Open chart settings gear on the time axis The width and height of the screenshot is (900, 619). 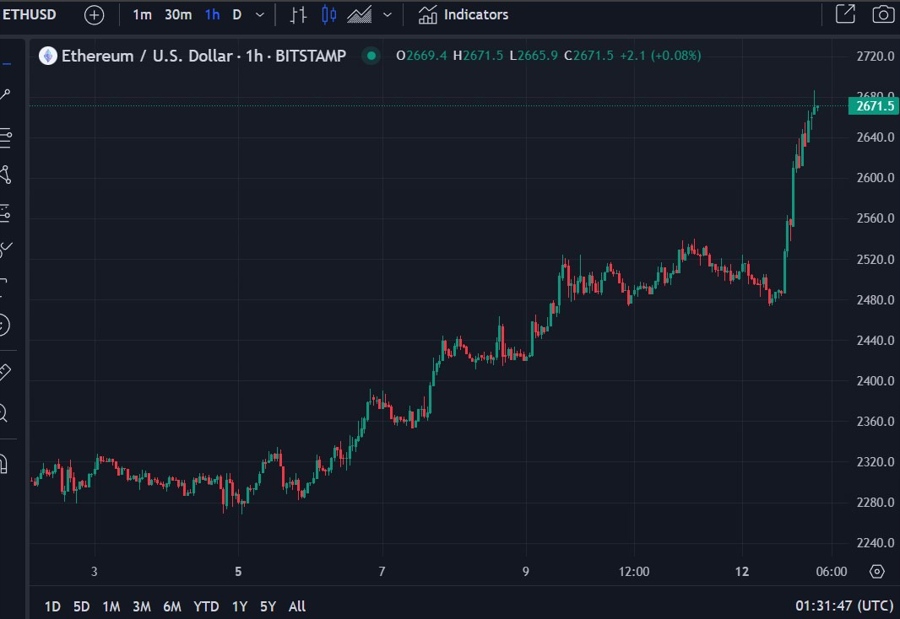[x=876, y=571]
